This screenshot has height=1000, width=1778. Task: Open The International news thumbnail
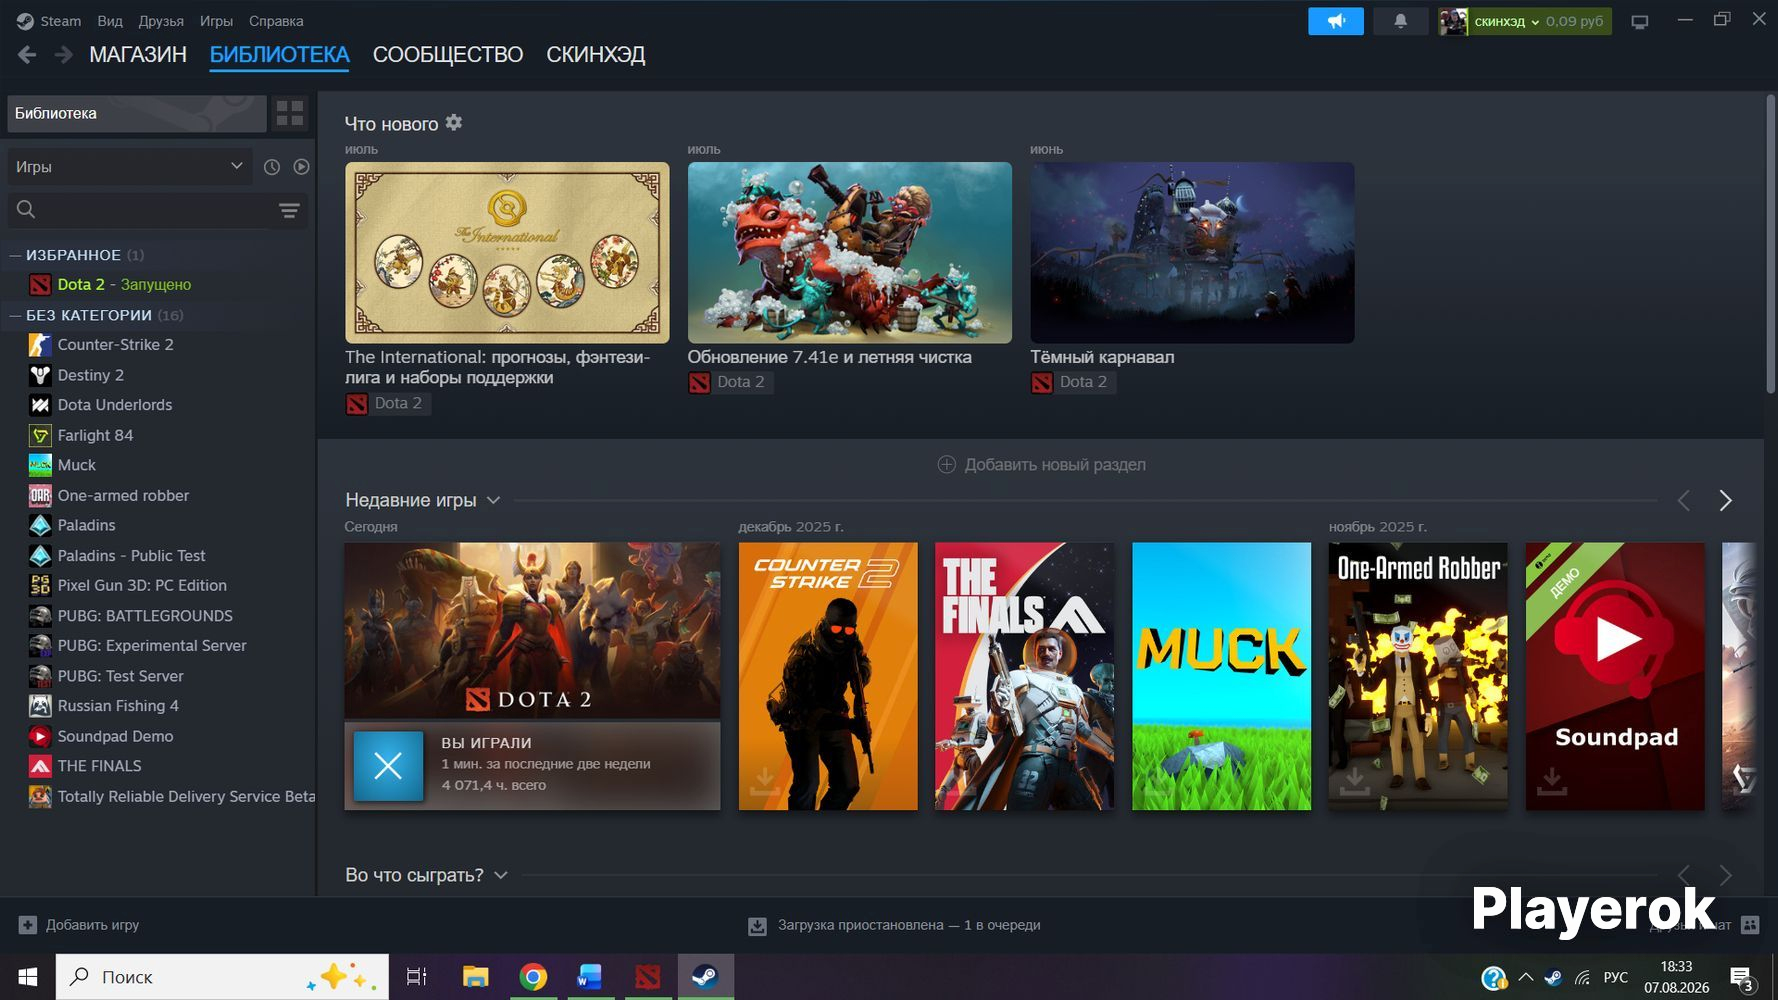[507, 253]
